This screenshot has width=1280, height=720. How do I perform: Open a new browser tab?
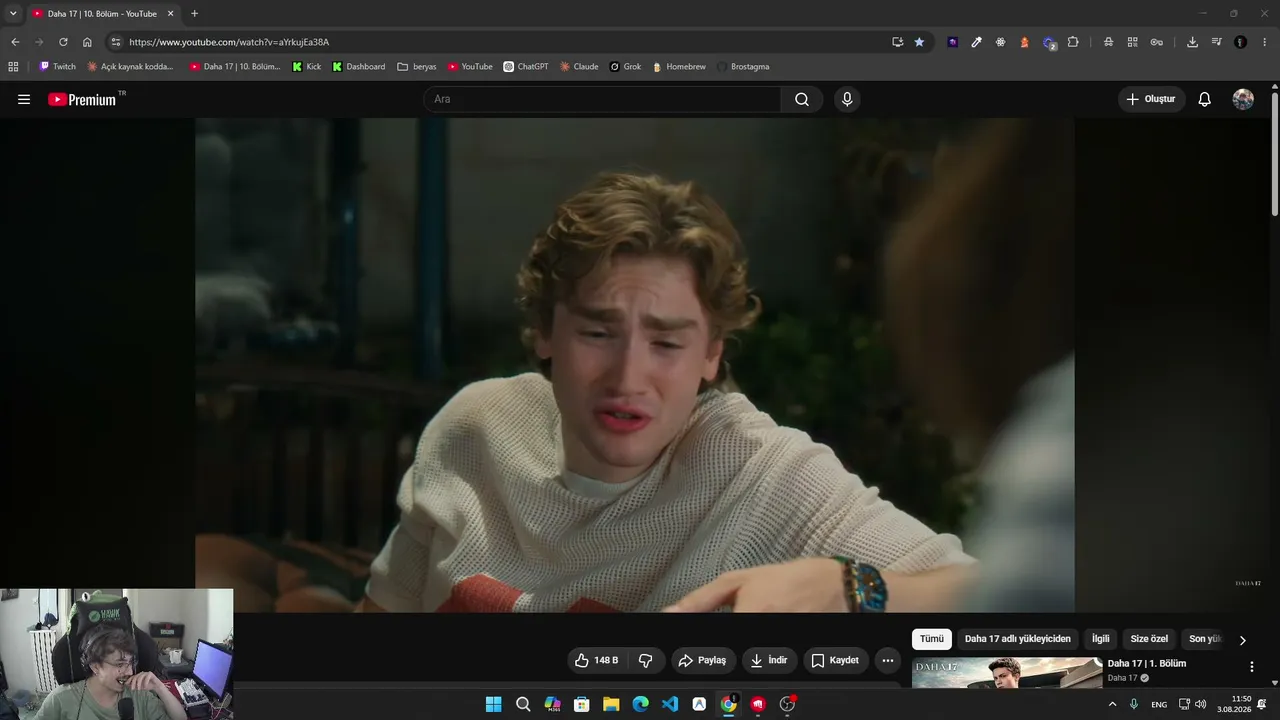tap(194, 13)
